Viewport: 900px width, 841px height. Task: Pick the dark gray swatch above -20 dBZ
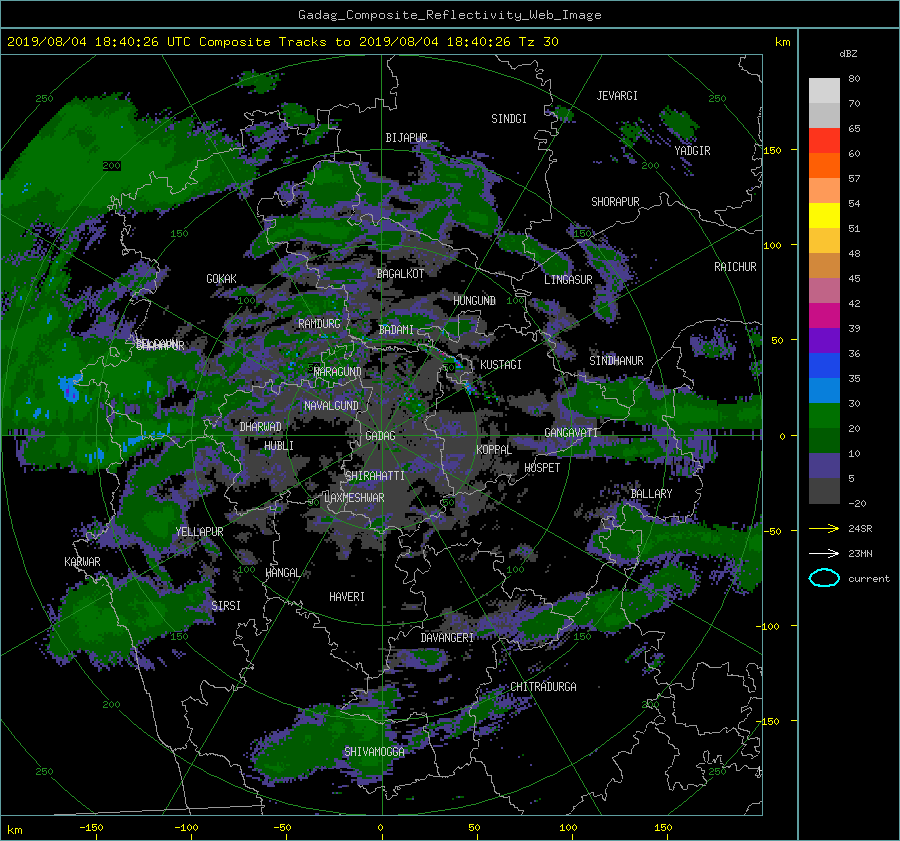[824, 491]
